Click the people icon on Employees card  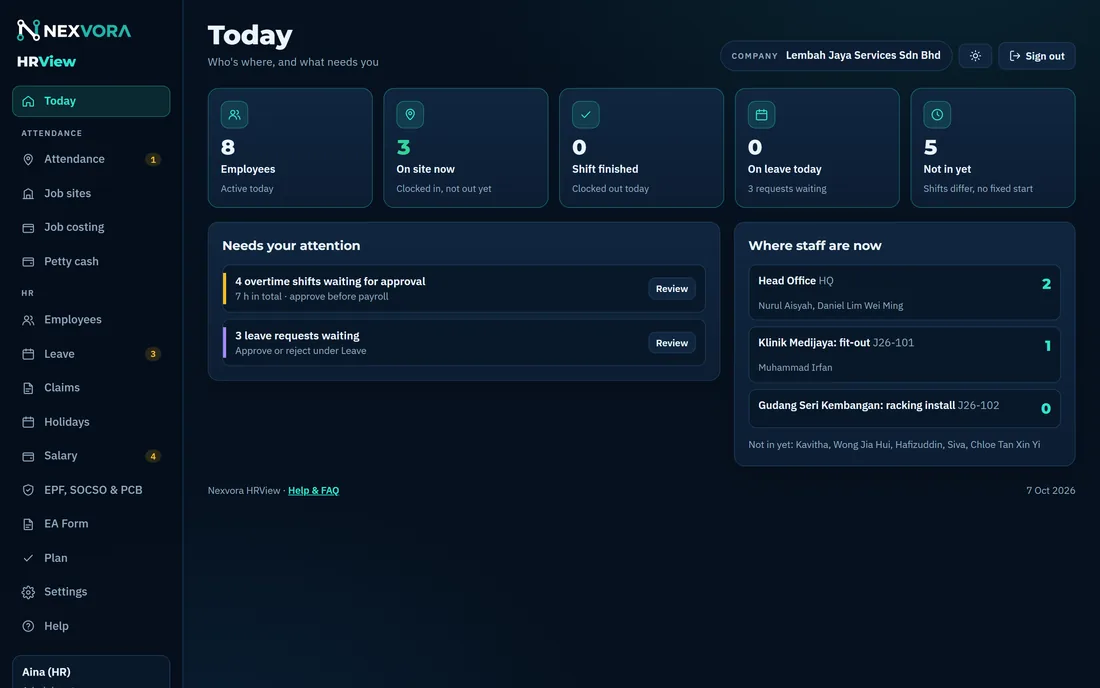pyautogui.click(x=234, y=114)
